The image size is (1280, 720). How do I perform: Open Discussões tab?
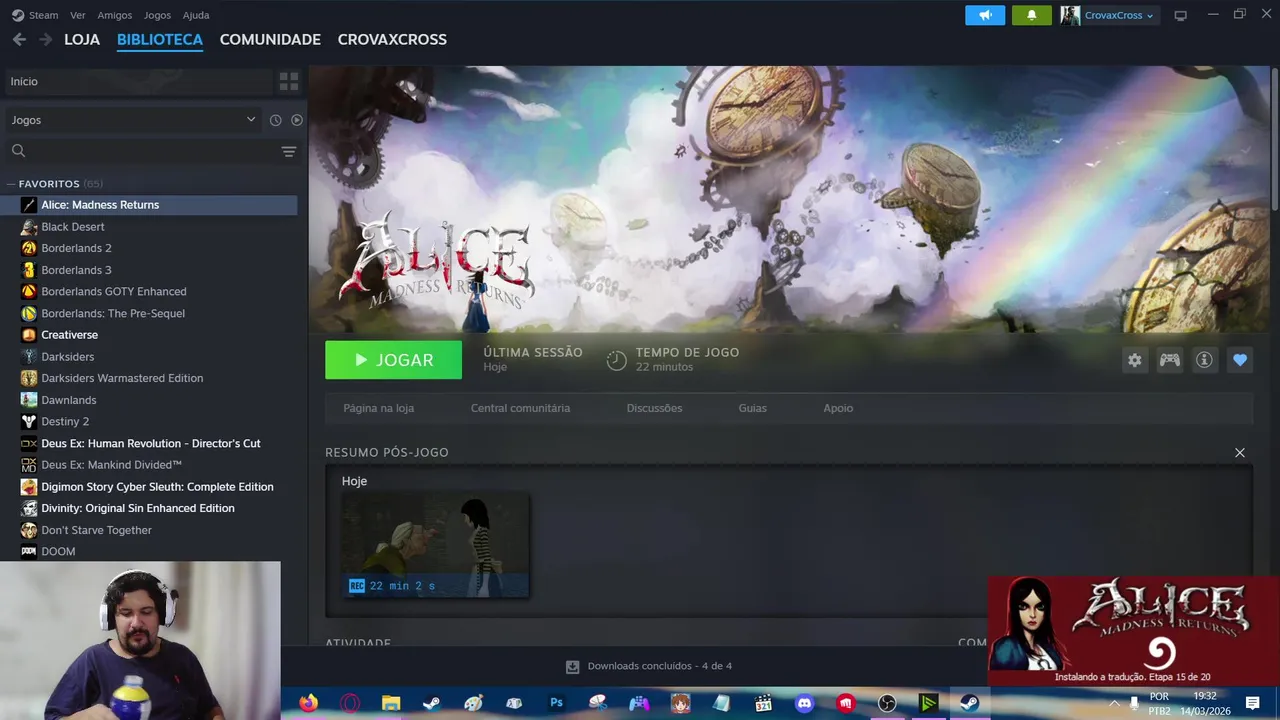(x=654, y=408)
